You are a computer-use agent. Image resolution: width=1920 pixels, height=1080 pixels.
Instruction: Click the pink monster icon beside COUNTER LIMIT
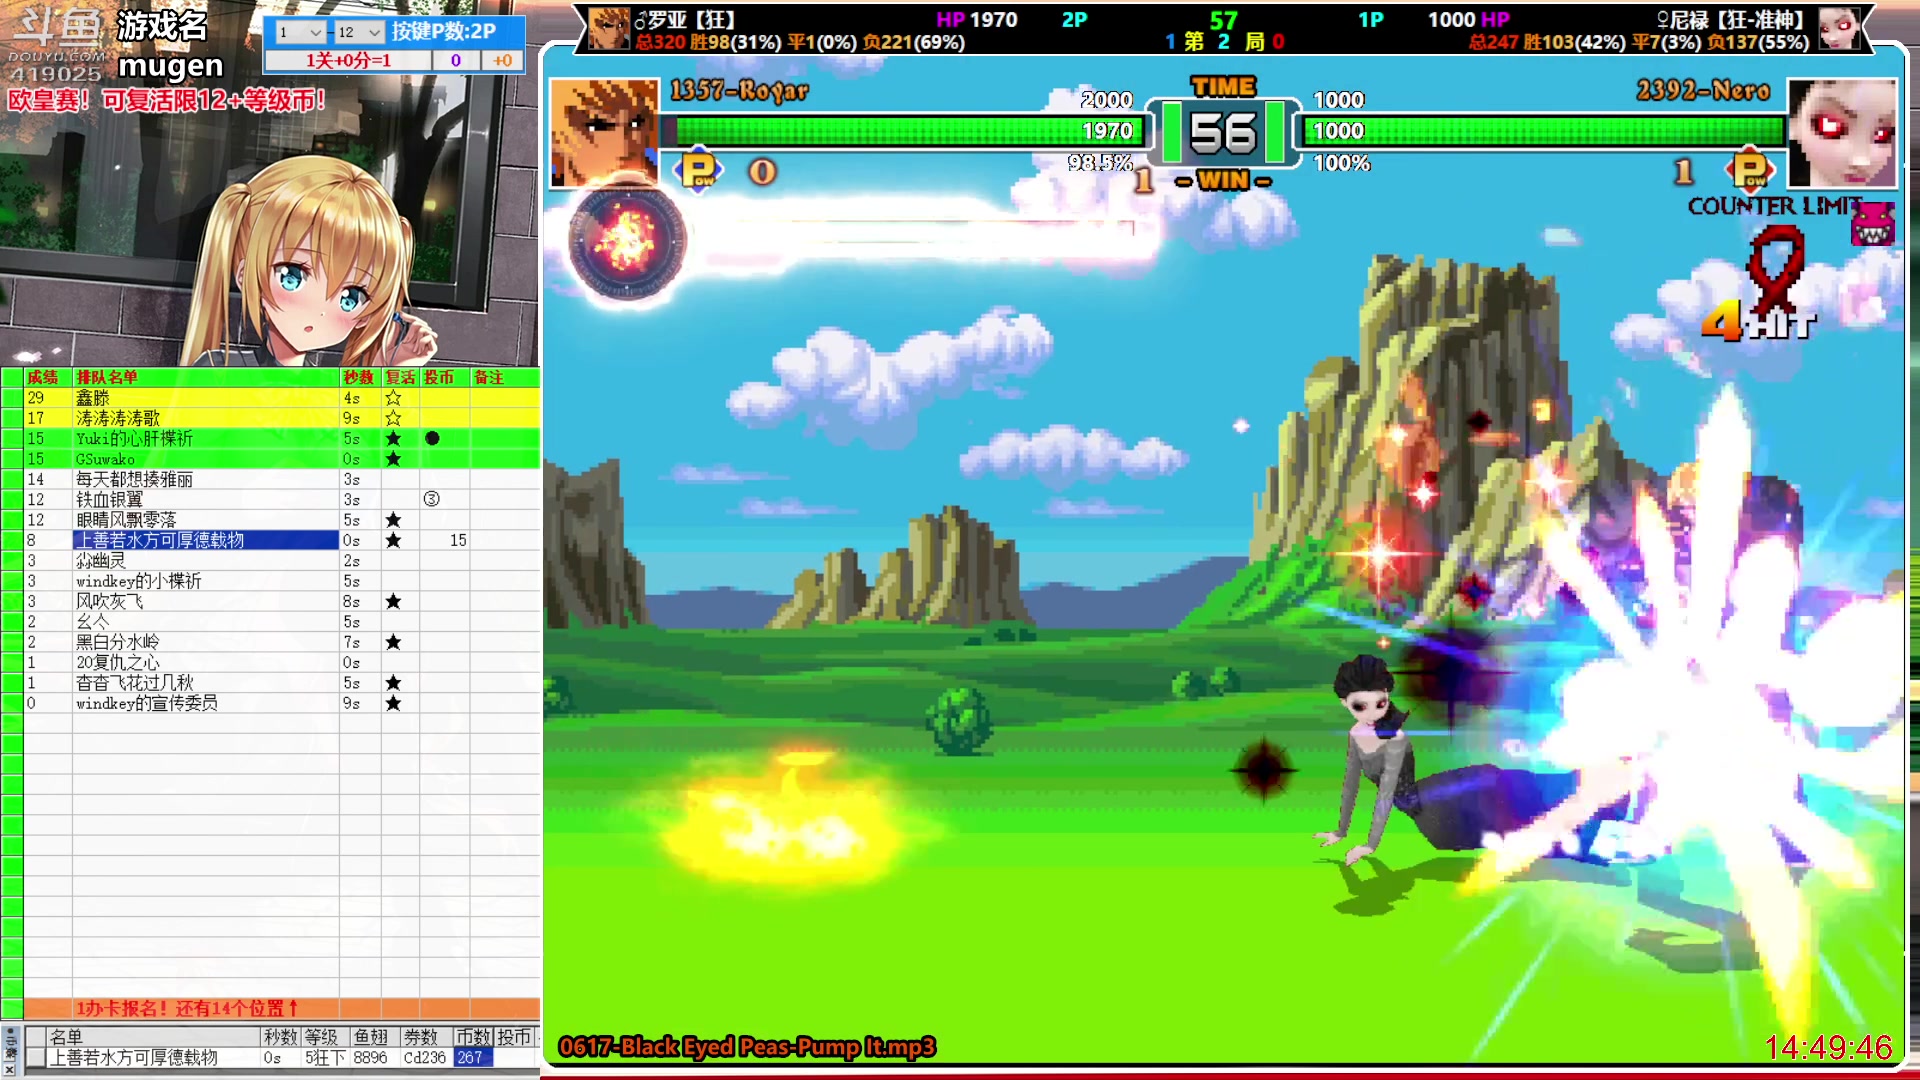coord(1872,224)
